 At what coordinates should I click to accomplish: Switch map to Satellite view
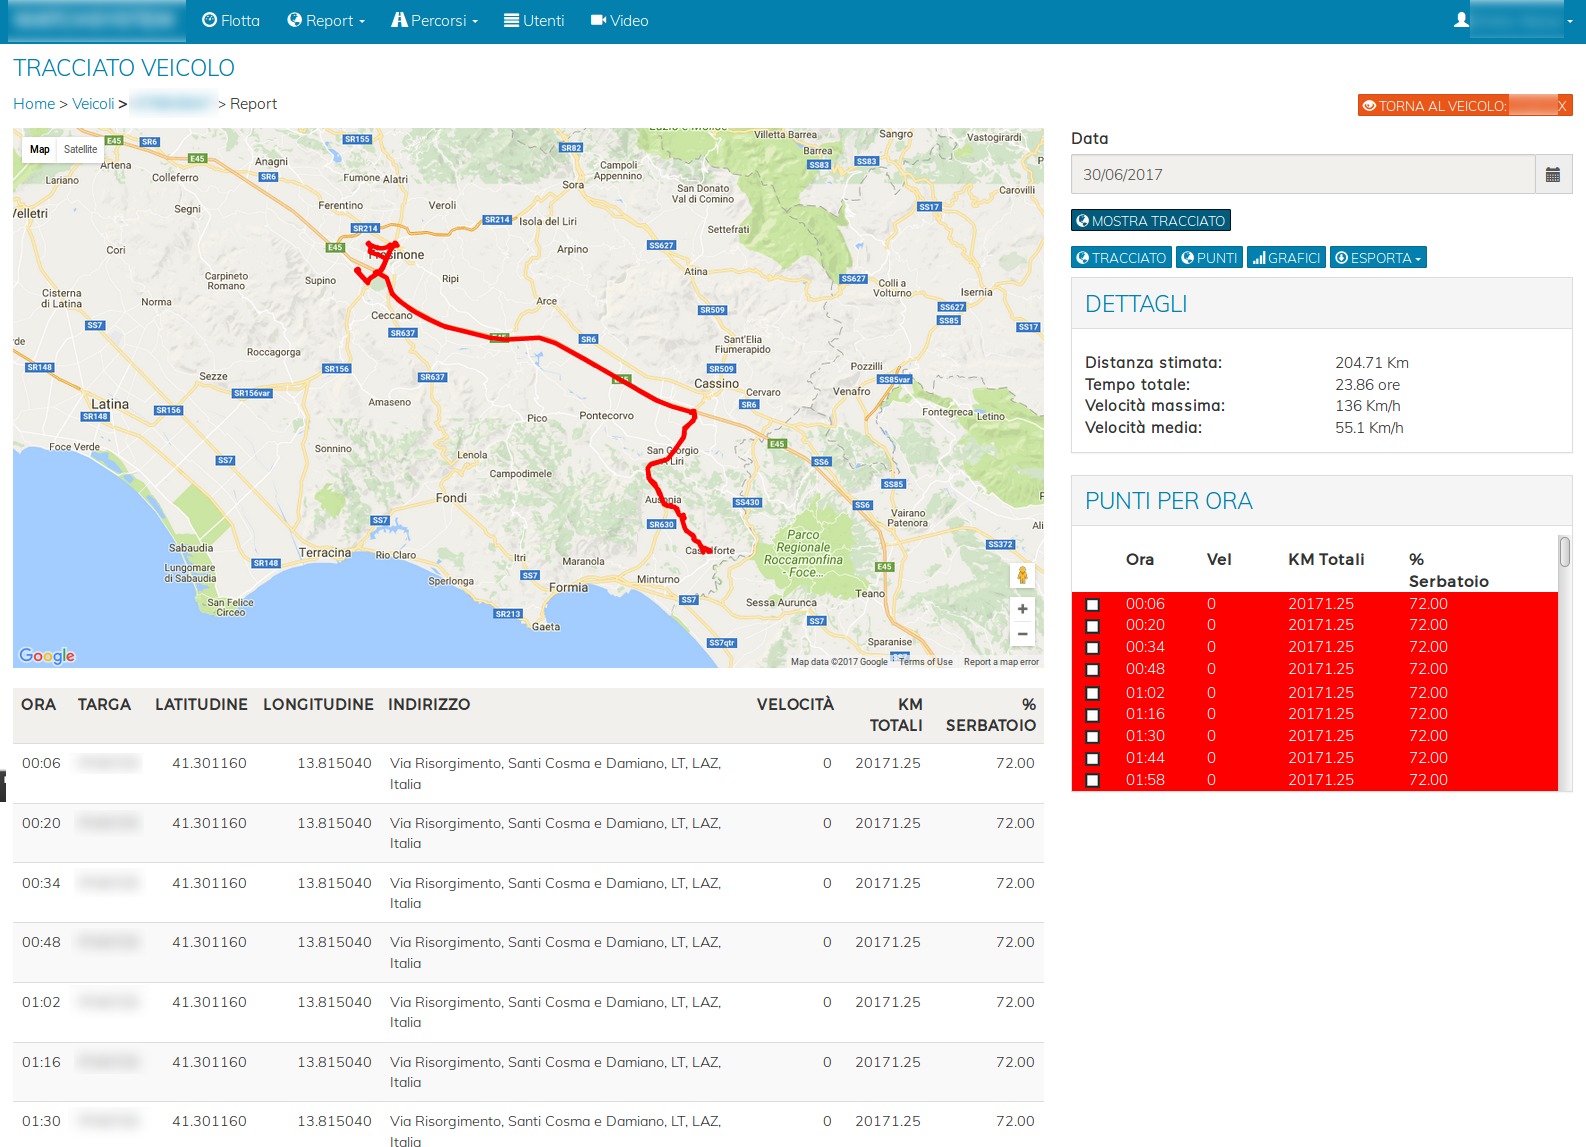tap(81, 150)
